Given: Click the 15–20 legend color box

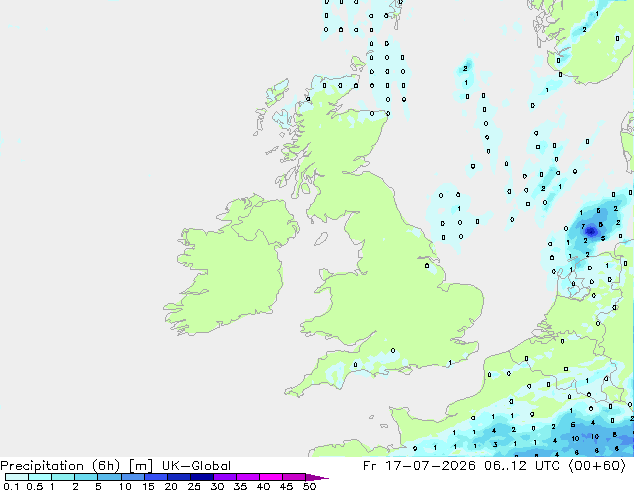Looking at the screenshot, I should pos(156,477).
